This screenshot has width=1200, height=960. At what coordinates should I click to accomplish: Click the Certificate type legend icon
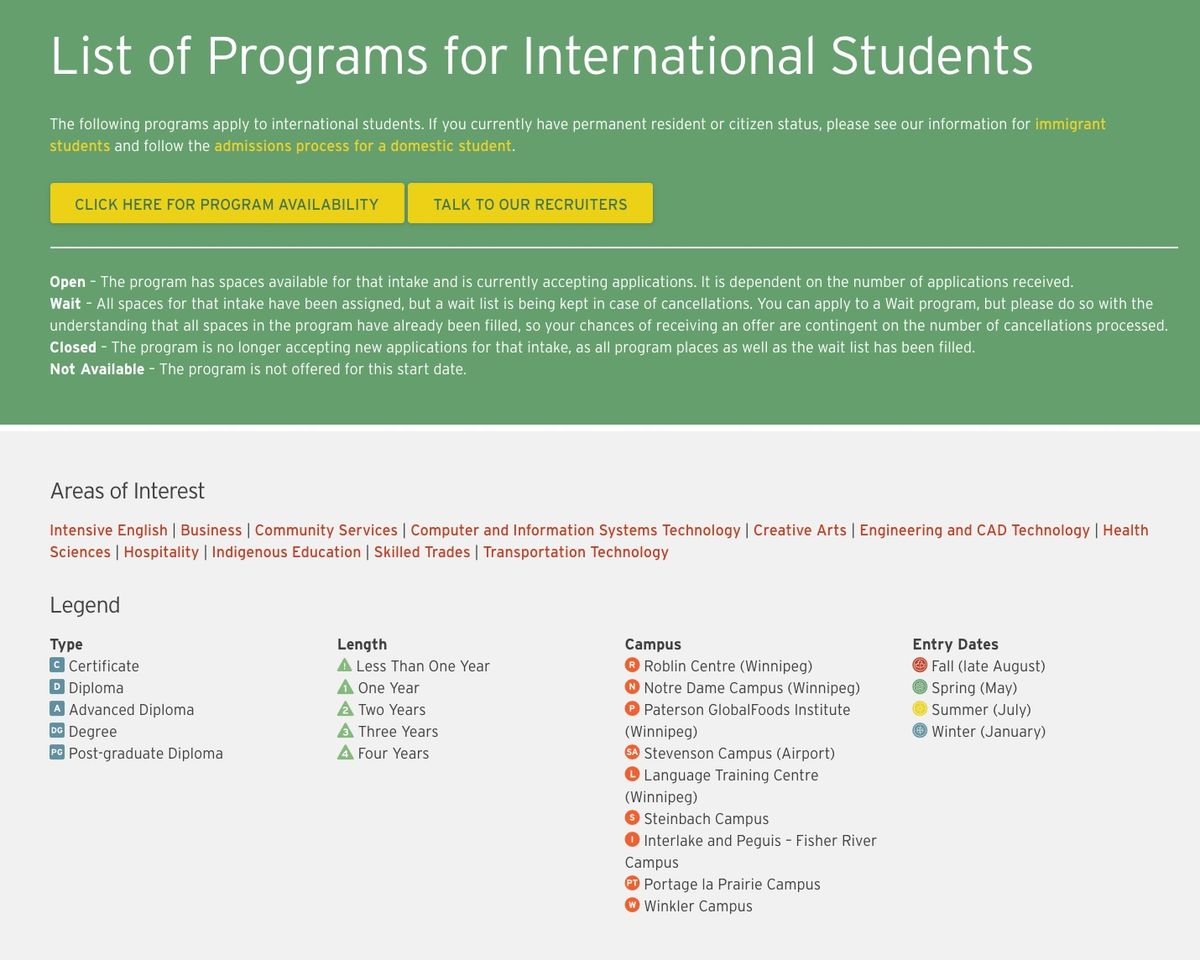pos(57,666)
